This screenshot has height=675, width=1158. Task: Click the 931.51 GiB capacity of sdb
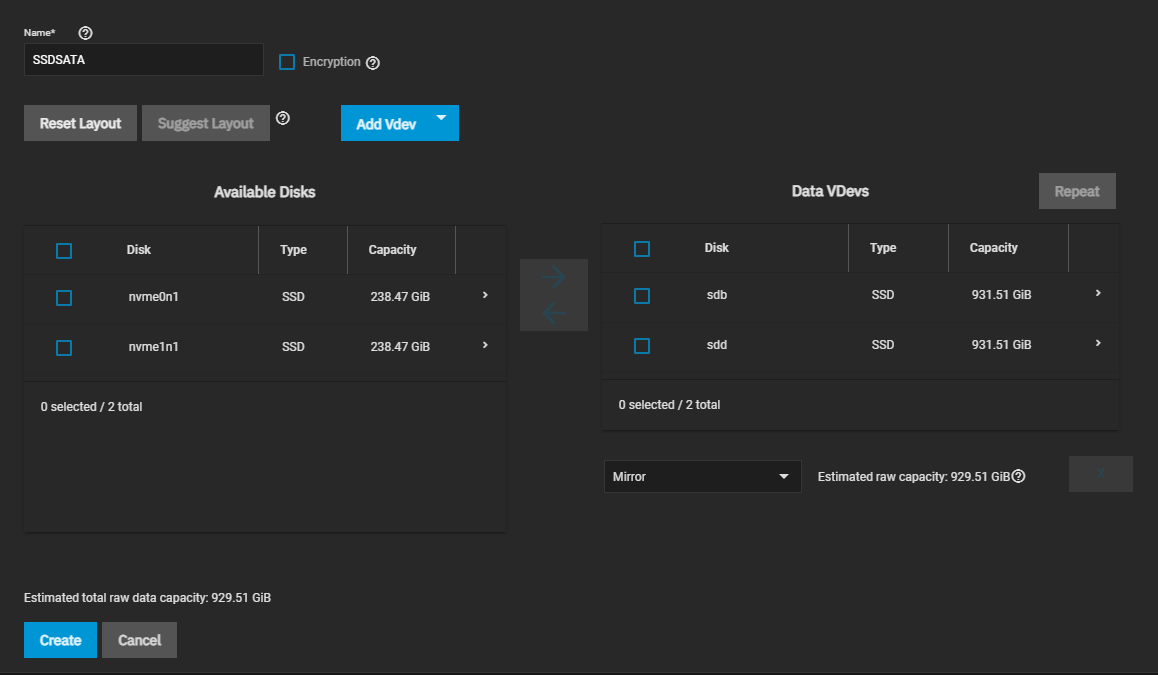pos(1001,295)
